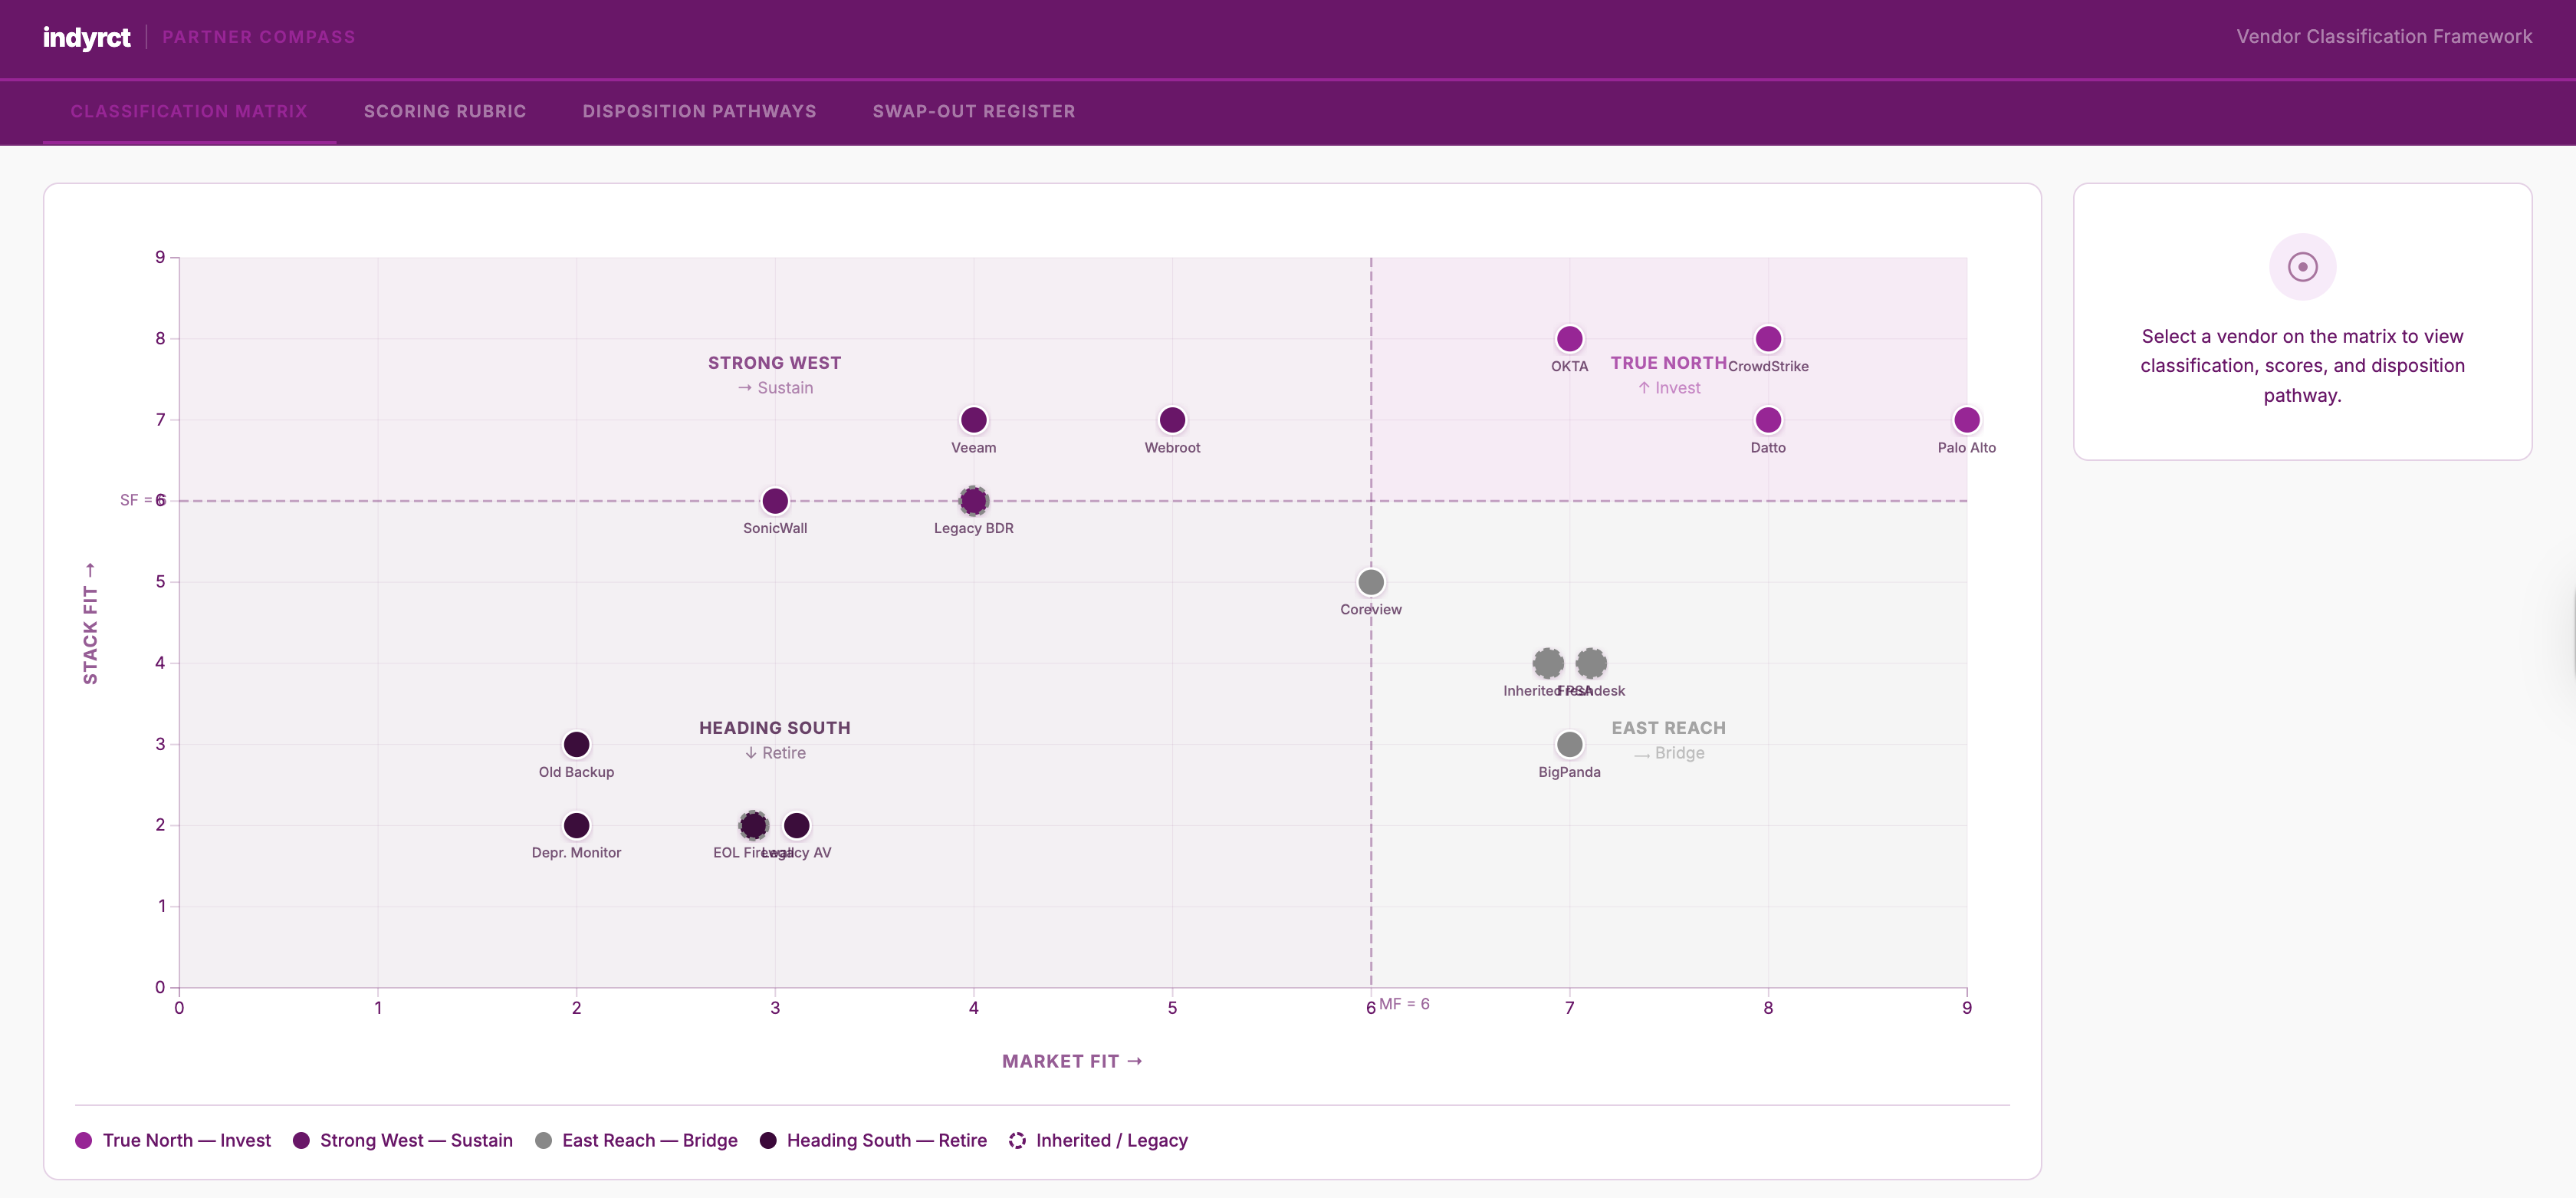The height and width of the screenshot is (1198, 2576).
Task: Select the Coreview grey dot
Action: 1370,582
